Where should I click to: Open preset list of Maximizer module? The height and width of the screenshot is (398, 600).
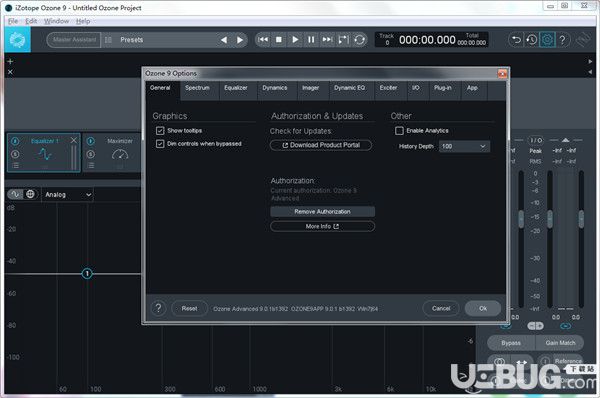[91, 166]
